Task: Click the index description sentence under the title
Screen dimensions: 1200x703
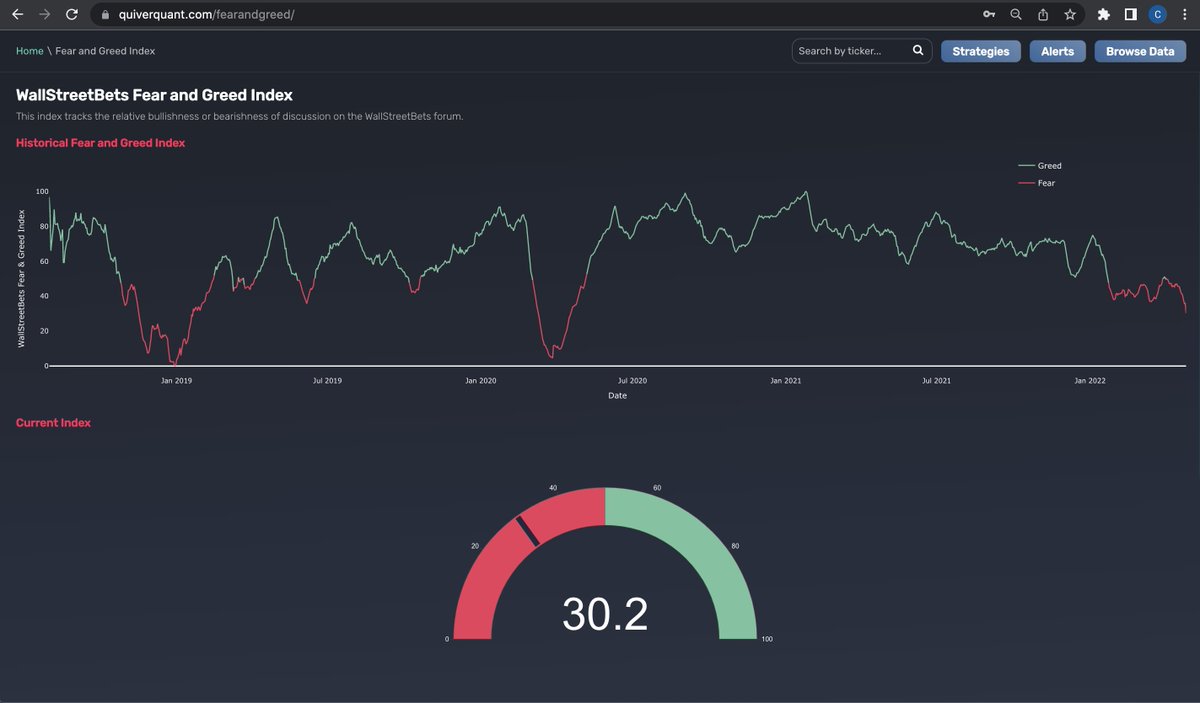Action: tap(239, 117)
